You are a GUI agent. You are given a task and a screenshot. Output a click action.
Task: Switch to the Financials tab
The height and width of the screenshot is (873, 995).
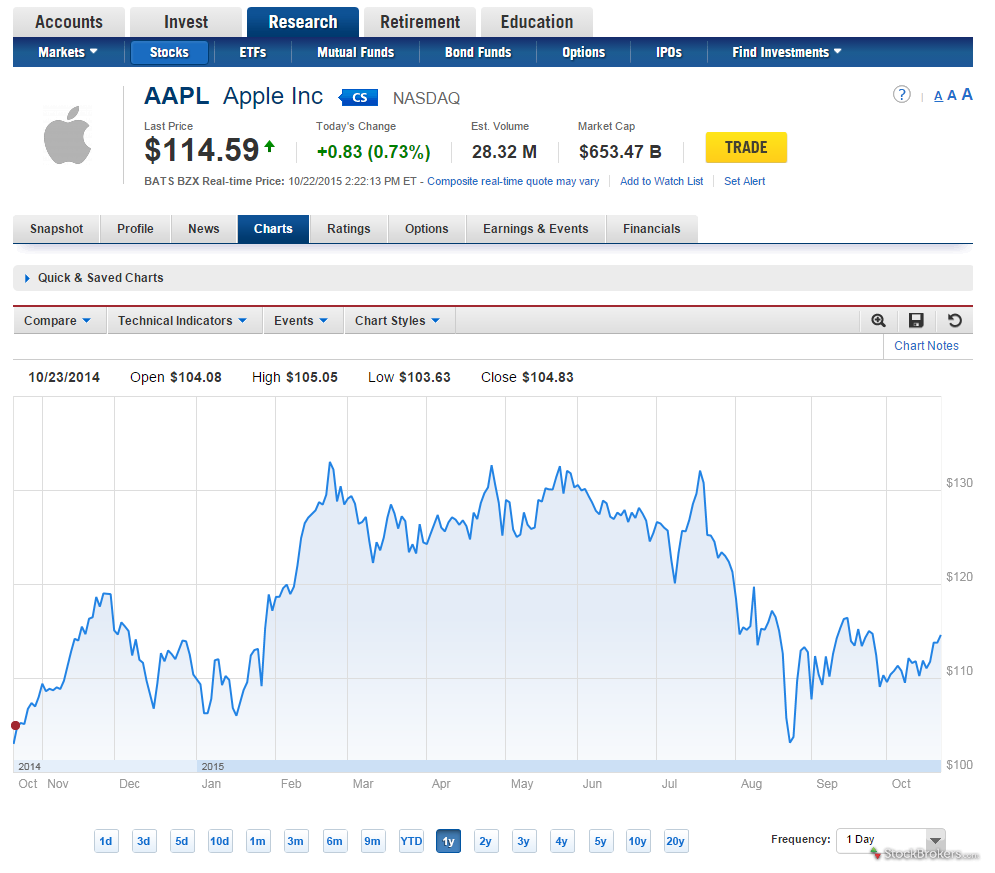[x=652, y=229]
